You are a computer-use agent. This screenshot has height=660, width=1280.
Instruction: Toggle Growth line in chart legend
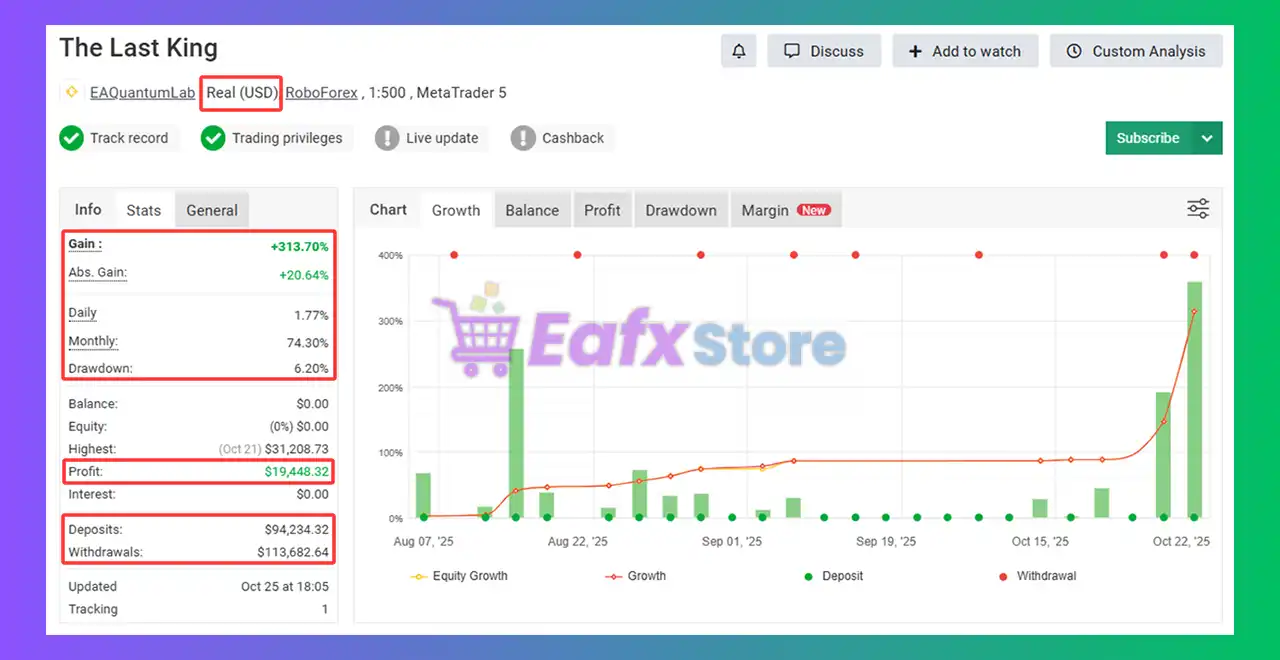(635, 576)
